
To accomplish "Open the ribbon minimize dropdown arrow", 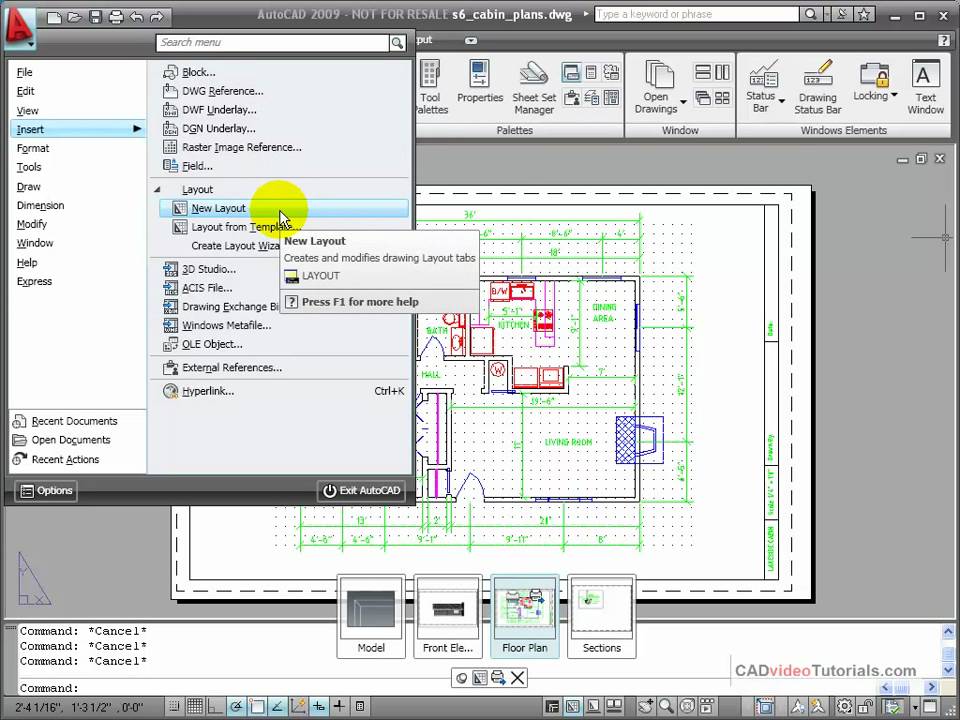I will (x=470, y=40).
